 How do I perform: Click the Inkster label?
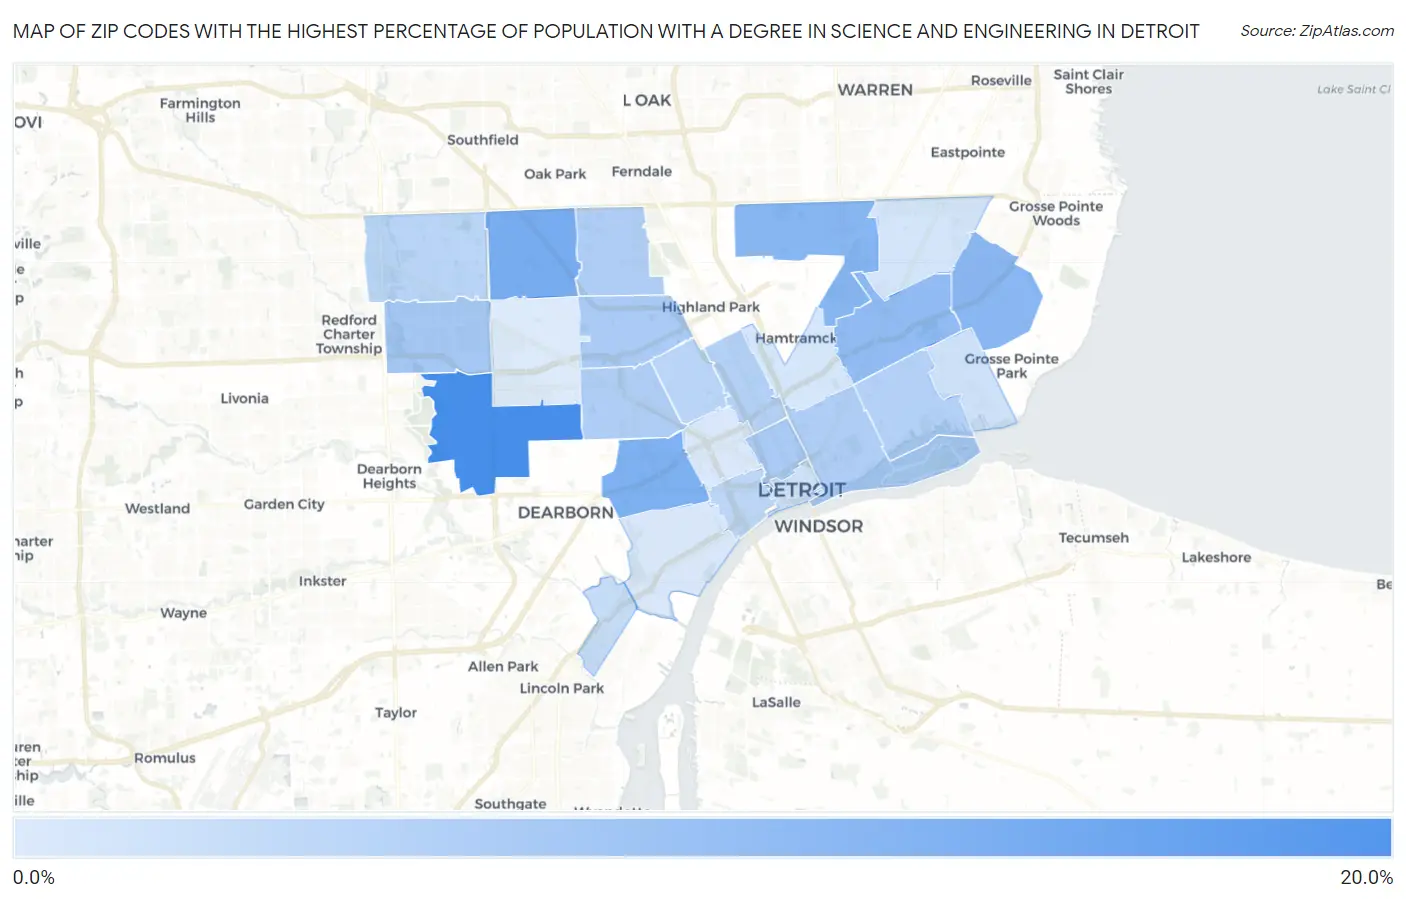coord(322,581)
